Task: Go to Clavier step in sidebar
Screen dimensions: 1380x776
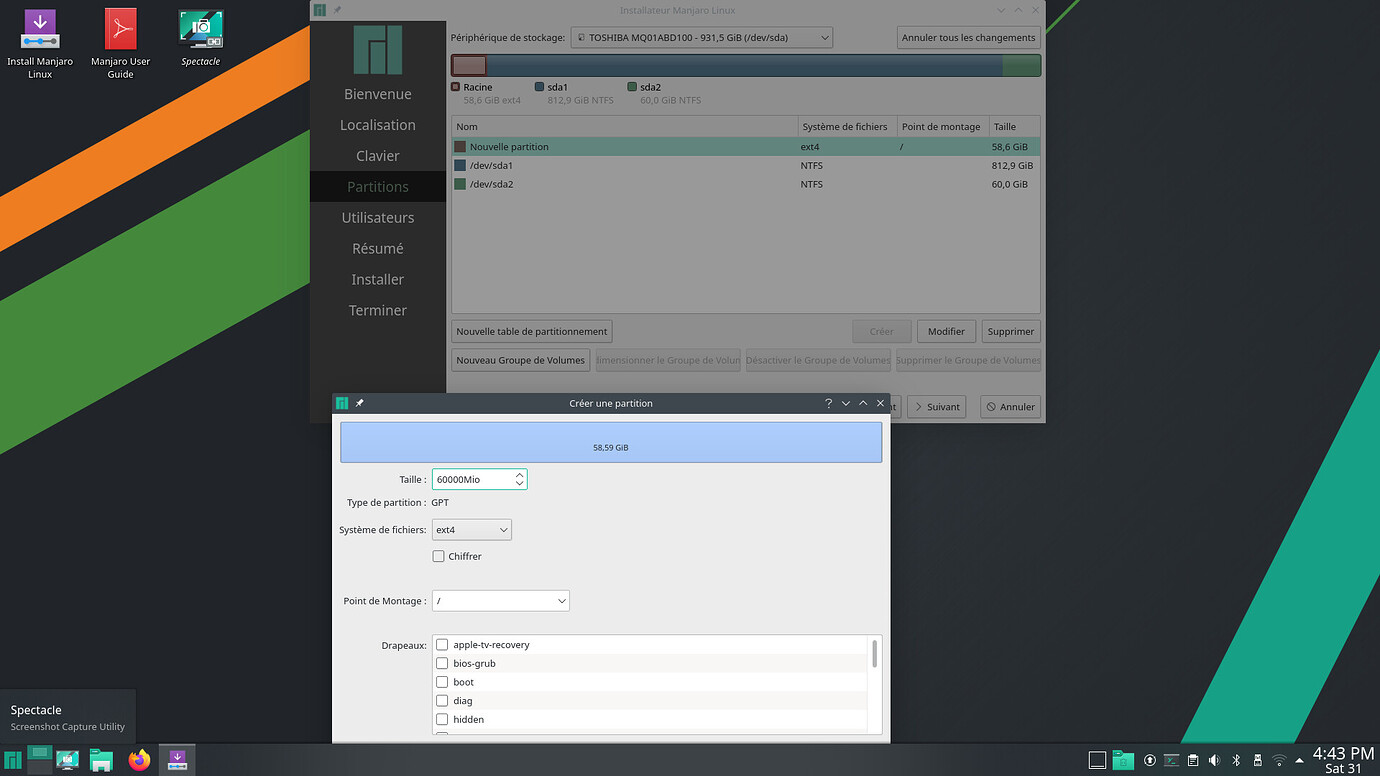Action: 378,156
